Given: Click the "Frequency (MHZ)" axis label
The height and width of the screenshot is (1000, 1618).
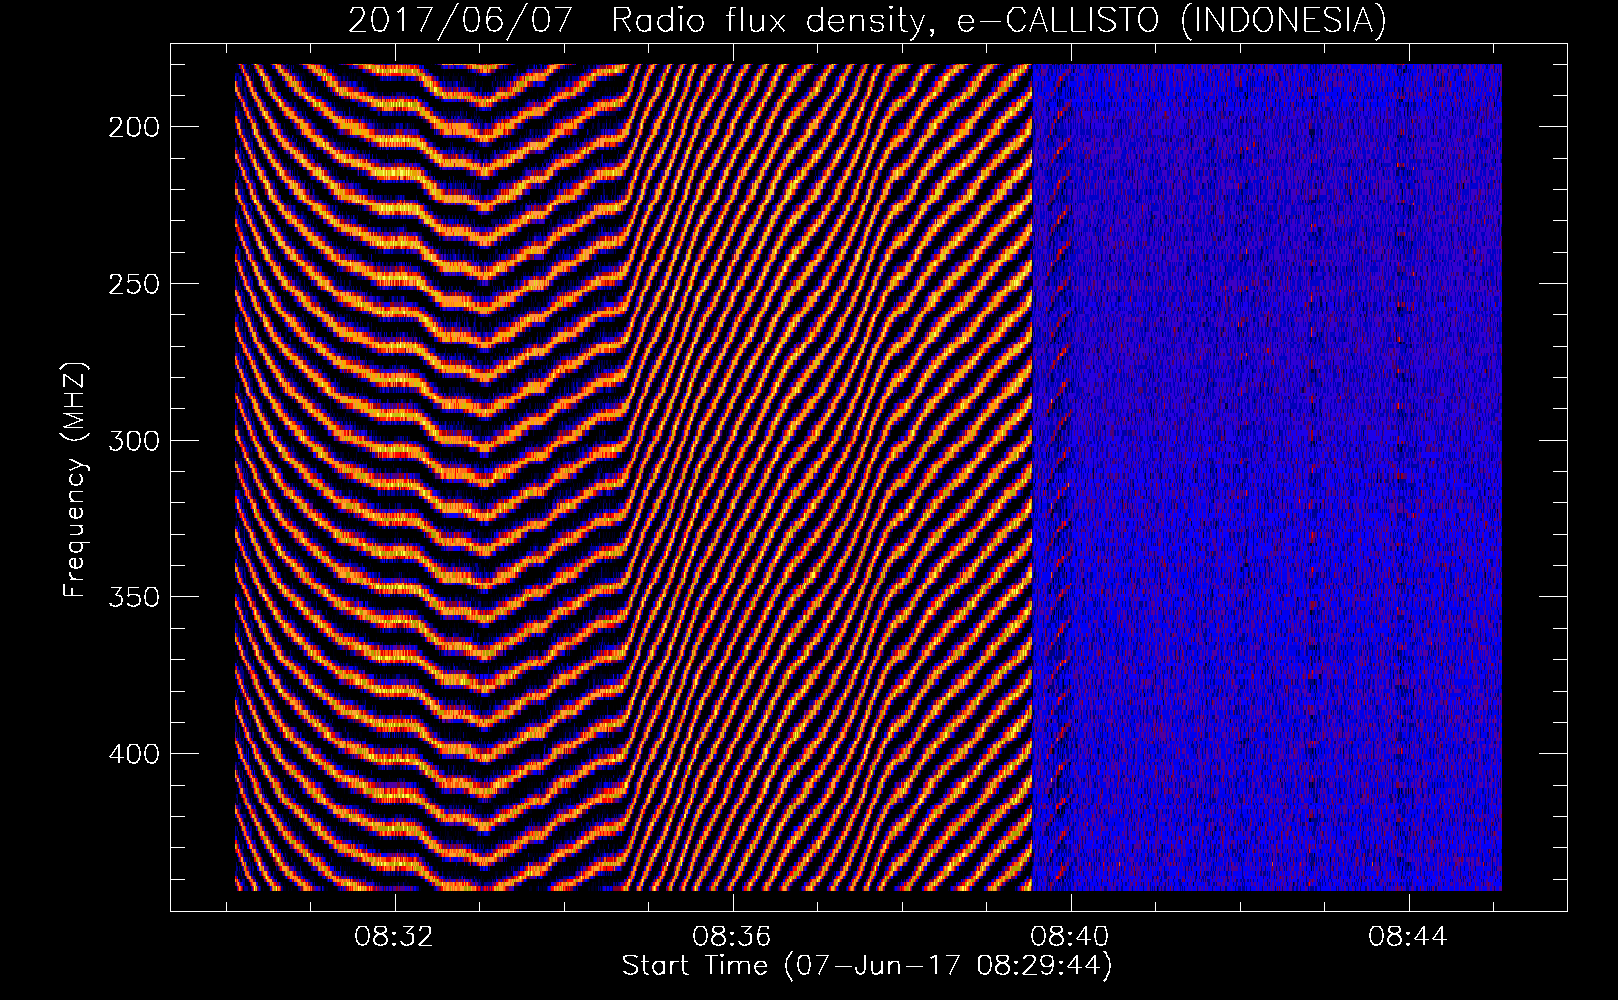Looking at the screenshot, I should (75, 480).
